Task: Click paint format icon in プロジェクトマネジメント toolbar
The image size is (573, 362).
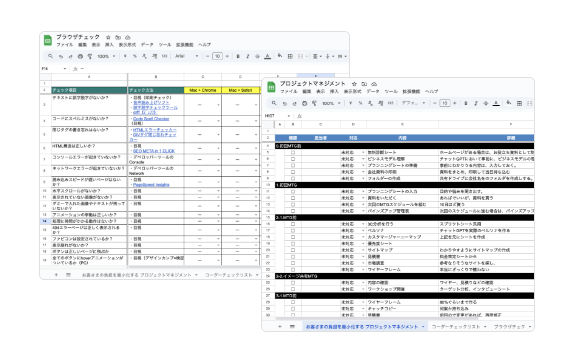Action: coord(314,103)
